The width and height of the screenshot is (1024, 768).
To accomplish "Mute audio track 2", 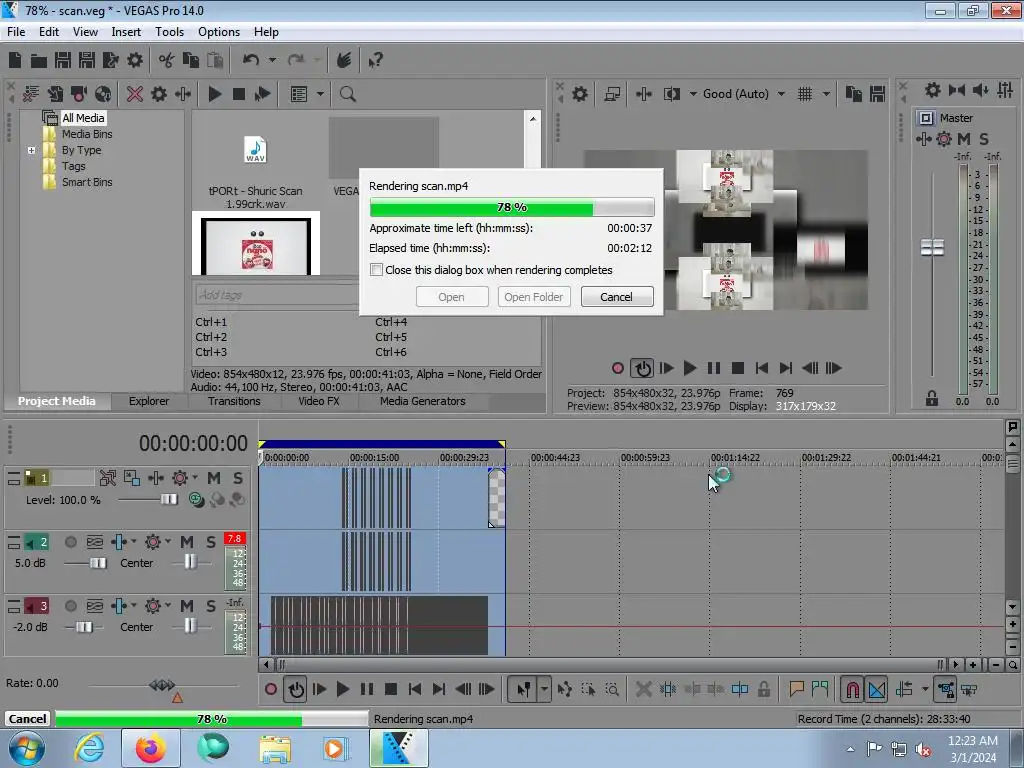I will click(x=187, y=542).
